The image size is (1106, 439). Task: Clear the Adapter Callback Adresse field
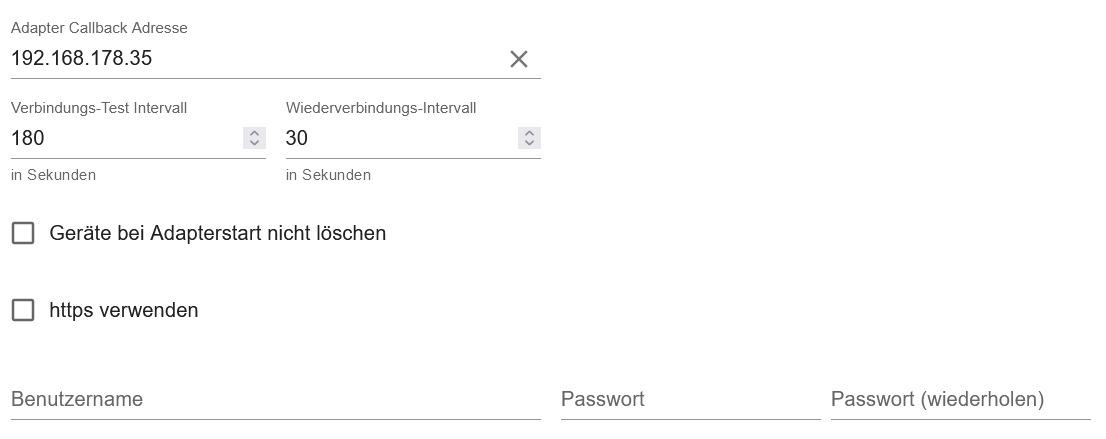pos(518,59)
